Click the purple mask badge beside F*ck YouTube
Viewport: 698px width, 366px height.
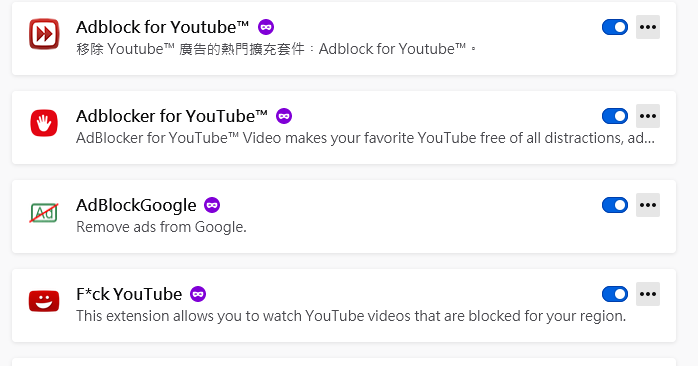tap(198, 294)
